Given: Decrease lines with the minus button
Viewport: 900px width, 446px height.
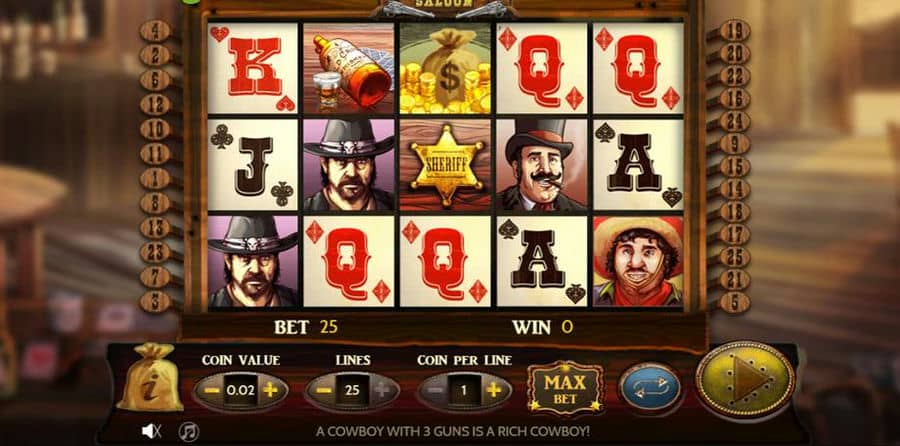Looking at the screenshot, I should (x=324, y=390).
